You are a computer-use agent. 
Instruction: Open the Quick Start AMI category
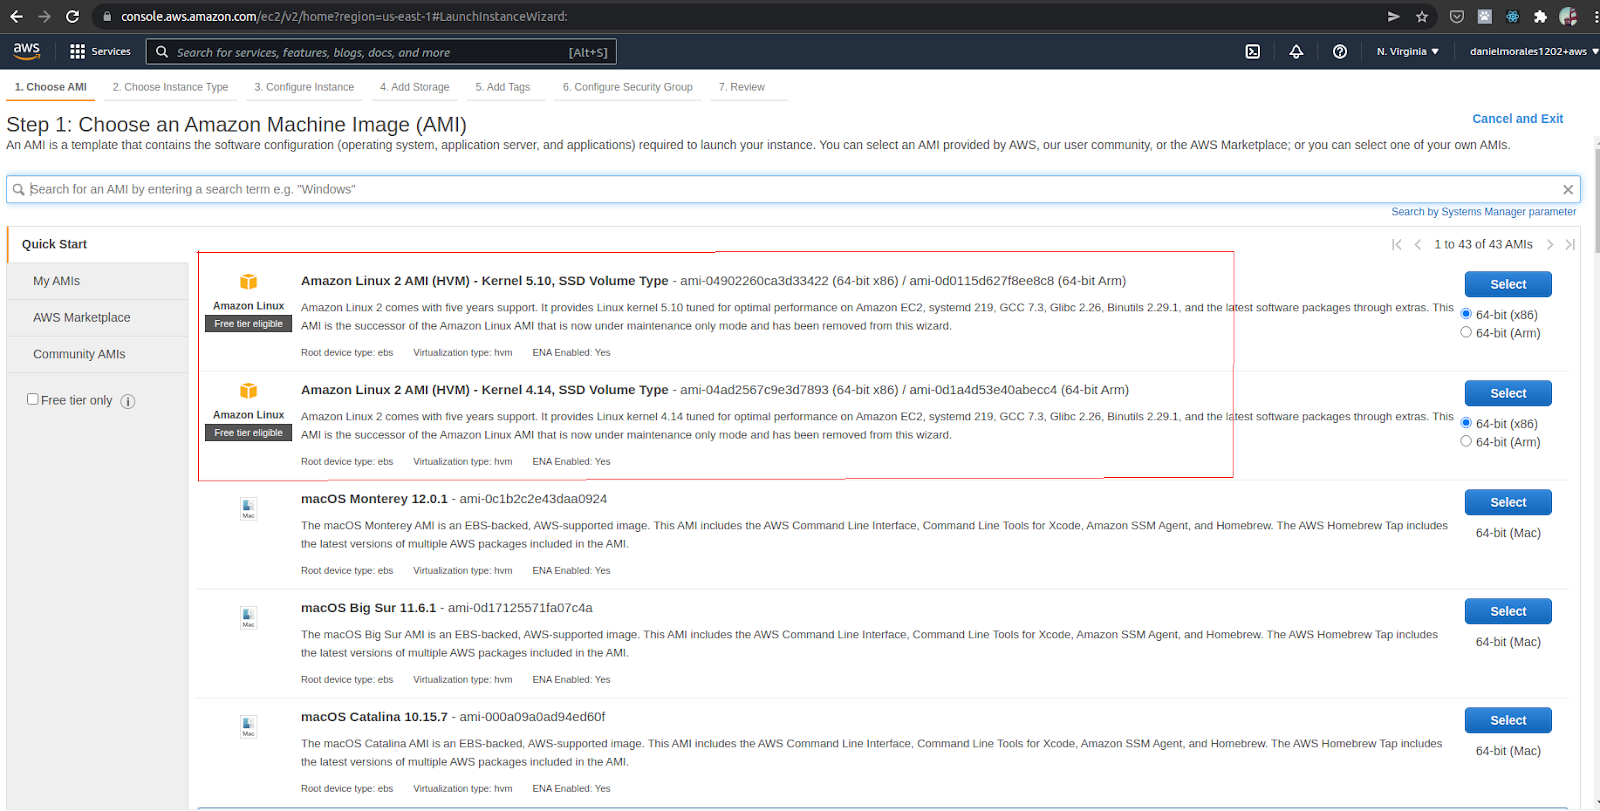click(98, 244)
